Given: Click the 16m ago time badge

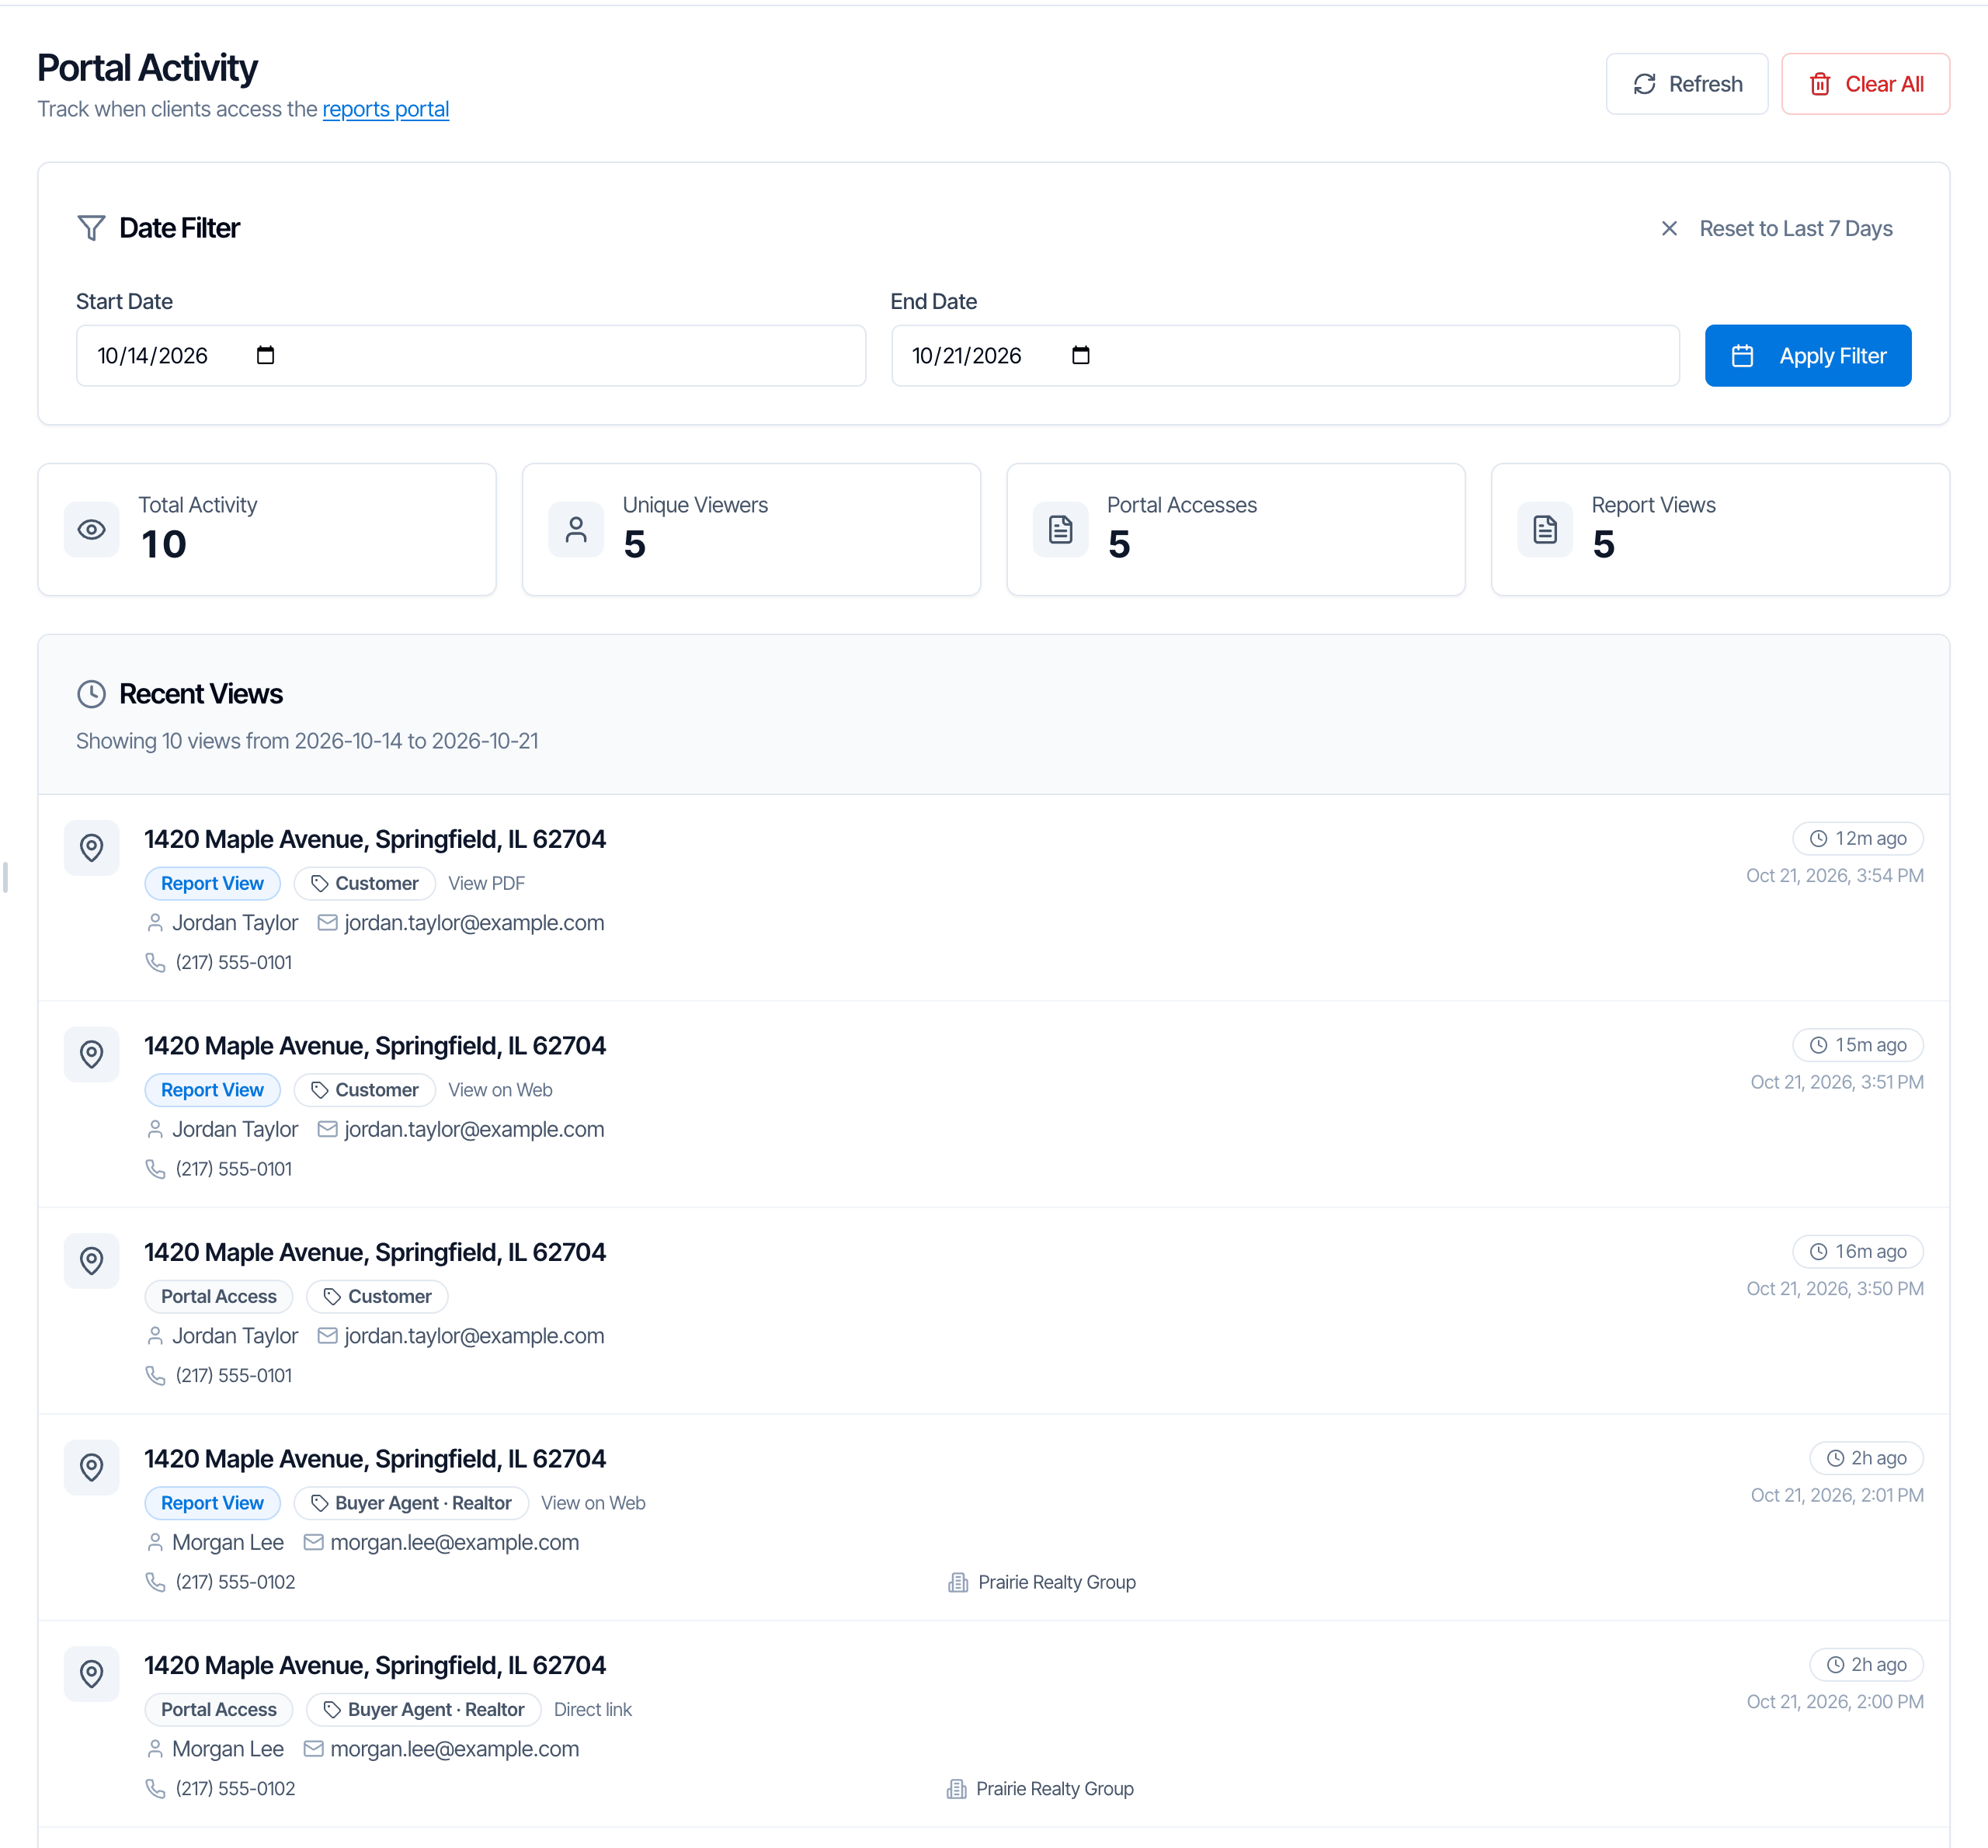Looking at the screenshot, I should coord(1858,1252).
